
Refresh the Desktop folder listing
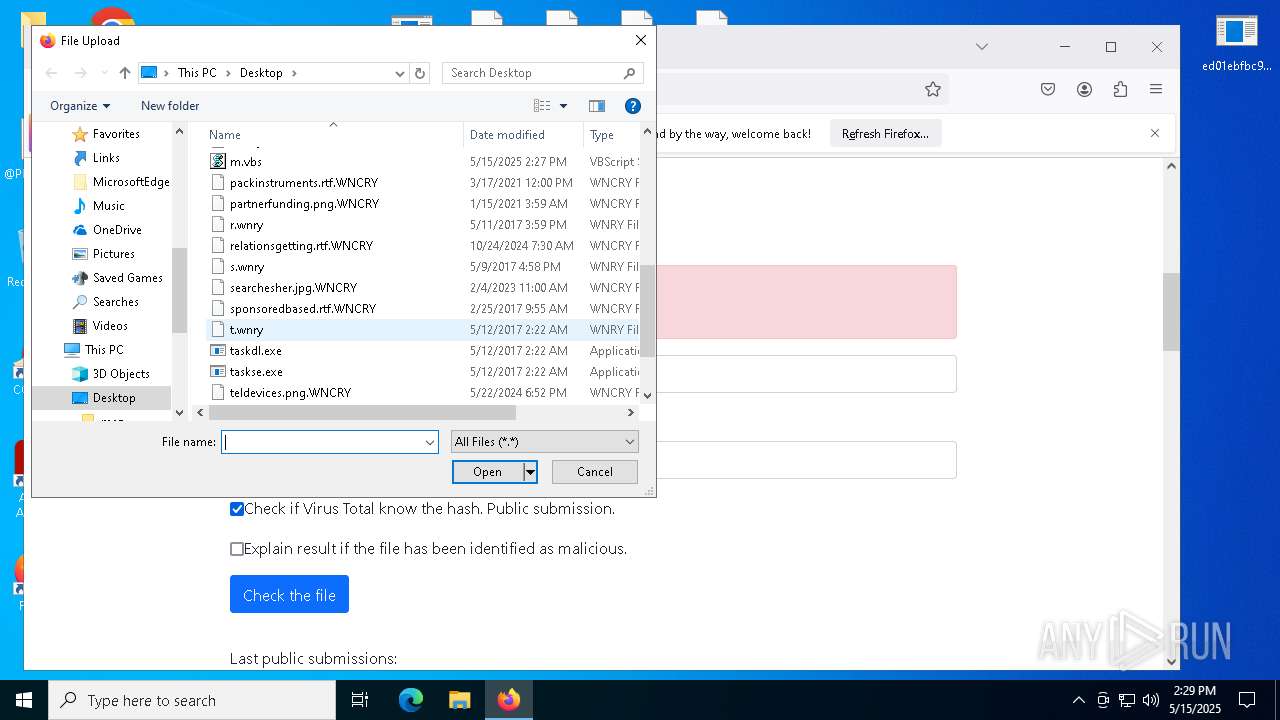[x=420, y=73]
